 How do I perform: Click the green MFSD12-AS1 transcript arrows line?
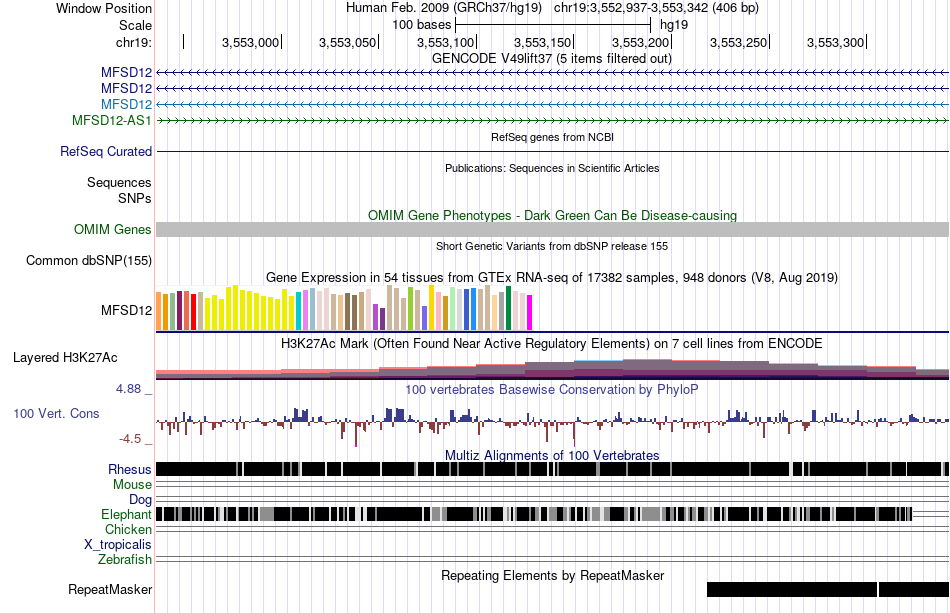click(x=553, y=121)
